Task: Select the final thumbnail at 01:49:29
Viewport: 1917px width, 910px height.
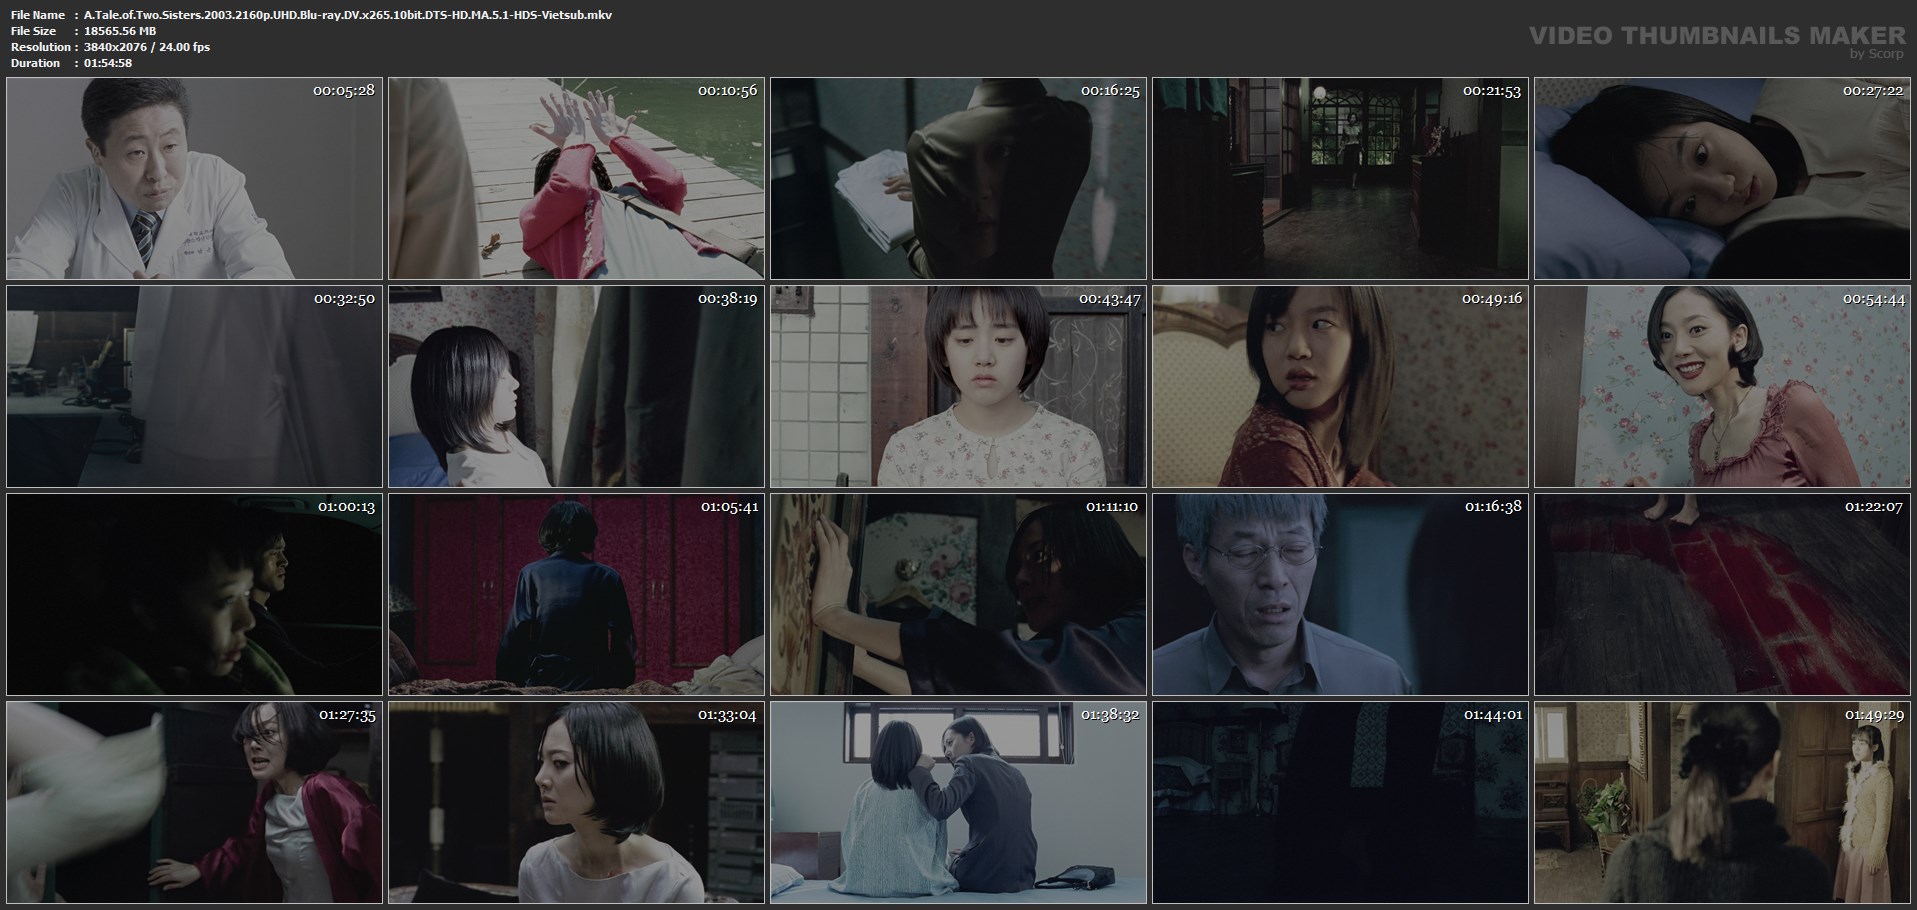Action: [x=1722, y=802]
